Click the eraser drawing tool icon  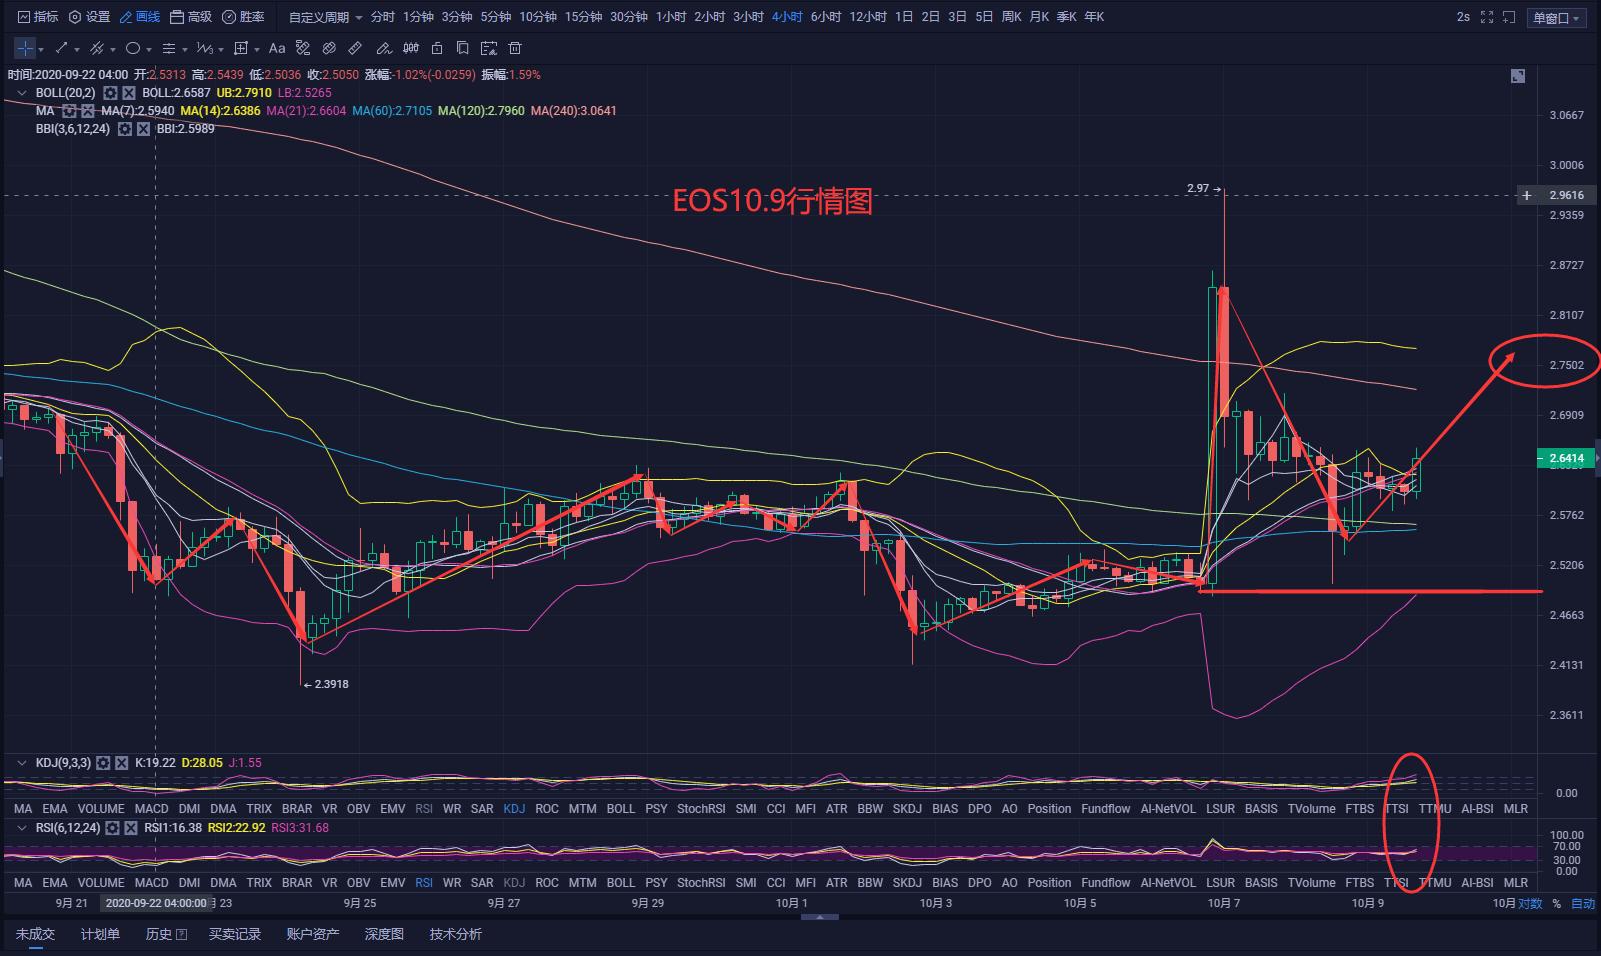[x=384, y=48]
